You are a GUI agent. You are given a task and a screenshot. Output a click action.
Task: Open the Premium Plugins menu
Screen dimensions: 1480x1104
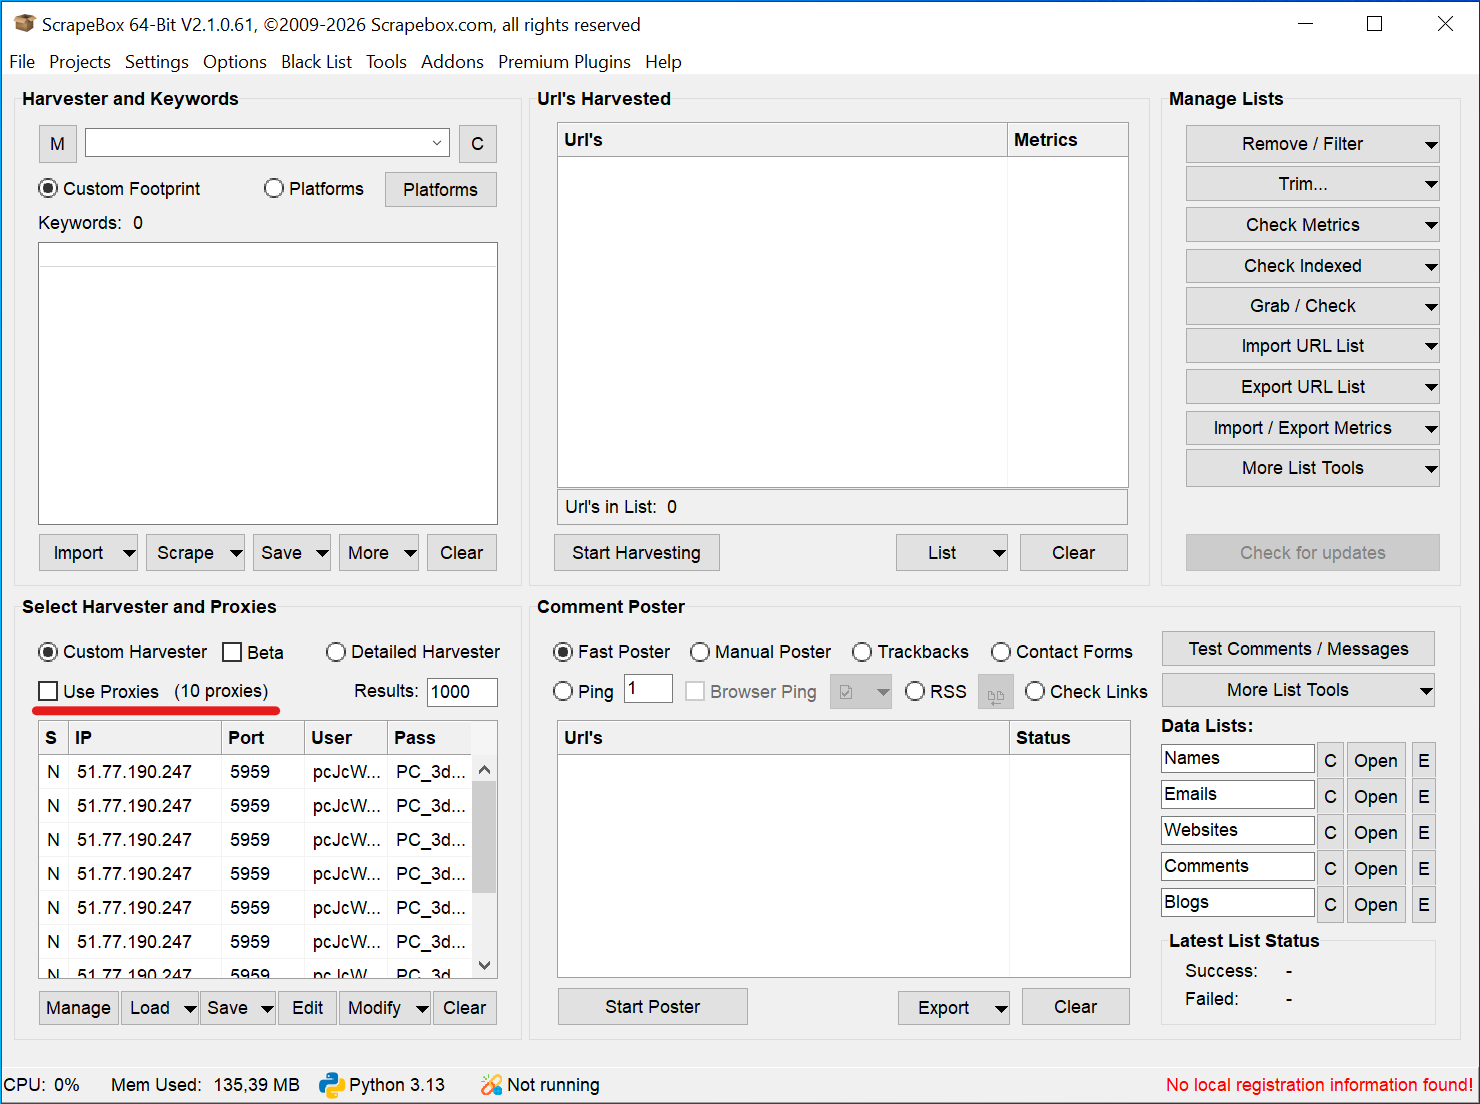pos(564,62)
